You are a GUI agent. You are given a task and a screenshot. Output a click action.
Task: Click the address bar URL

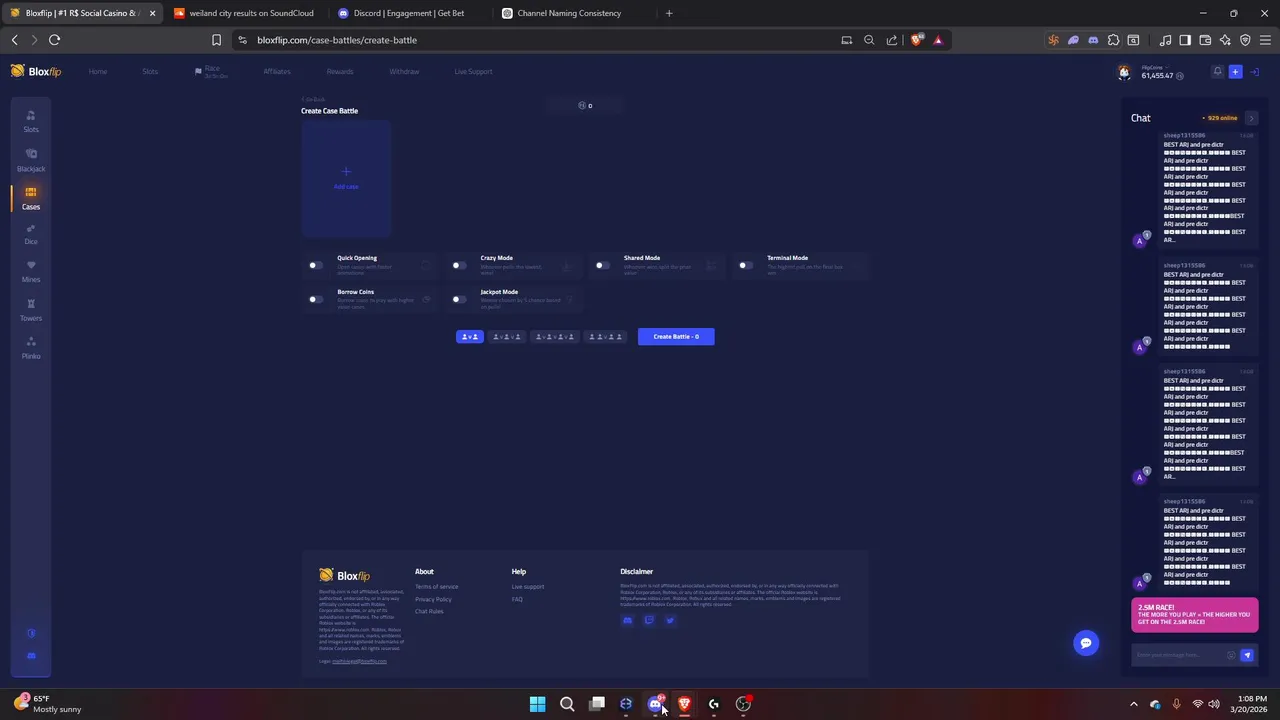coord(337,40)
